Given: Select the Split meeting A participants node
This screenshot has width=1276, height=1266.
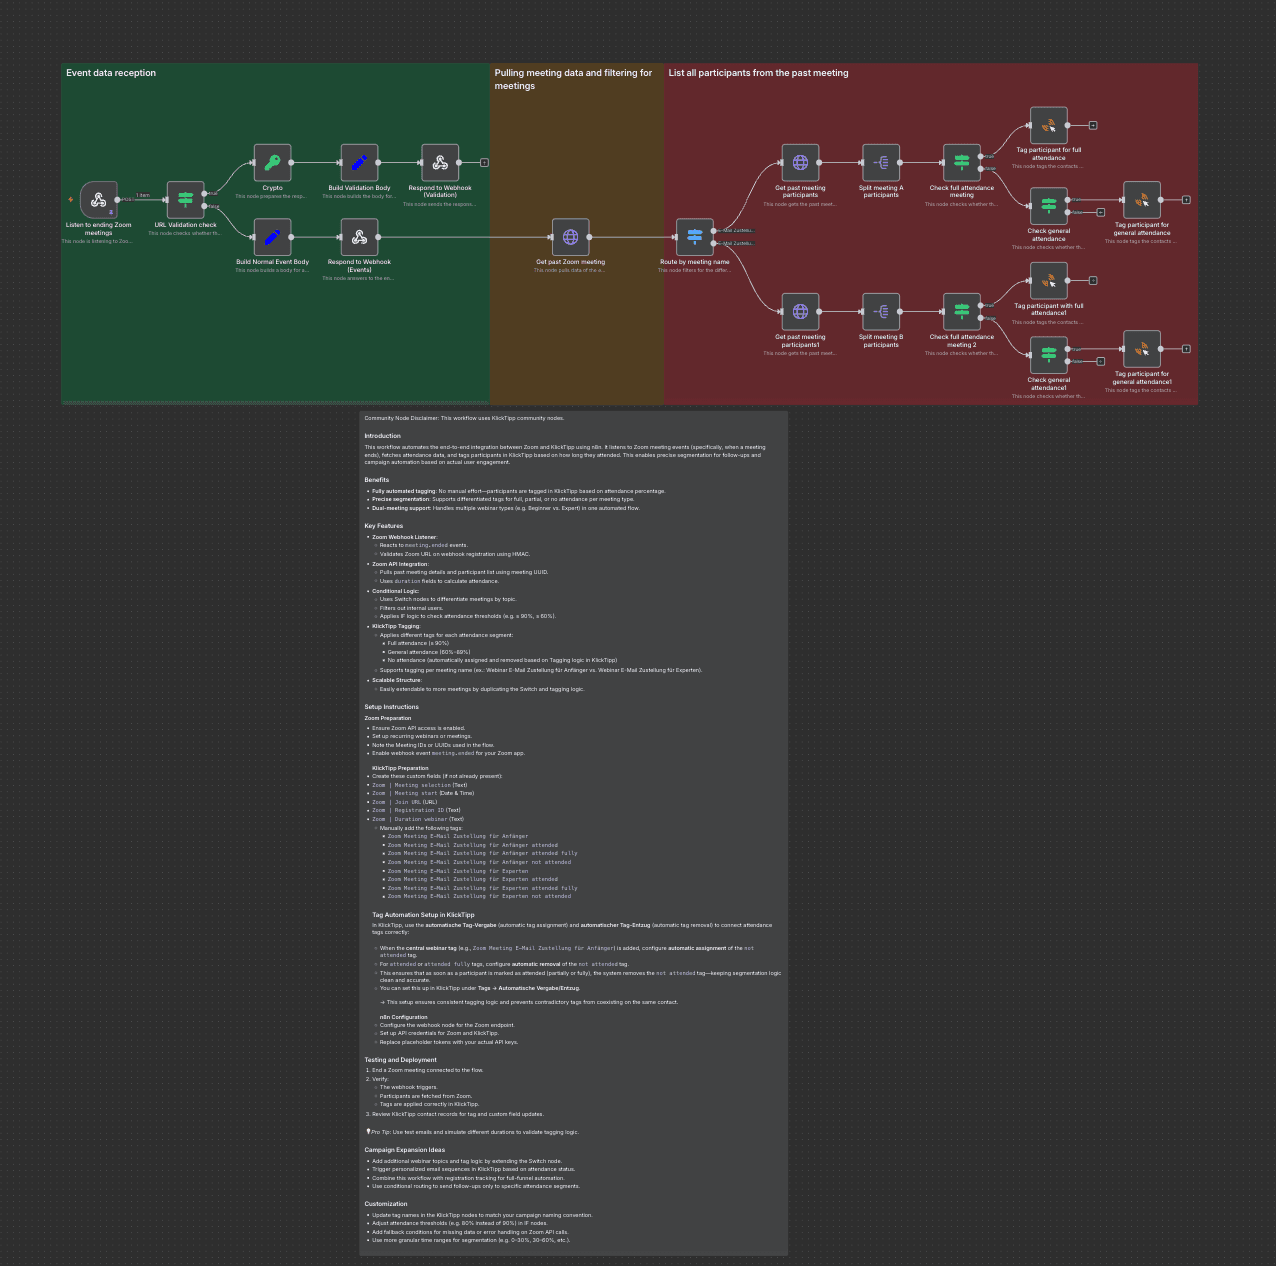Looking at the screenshot, I should [x=881, y=162].
